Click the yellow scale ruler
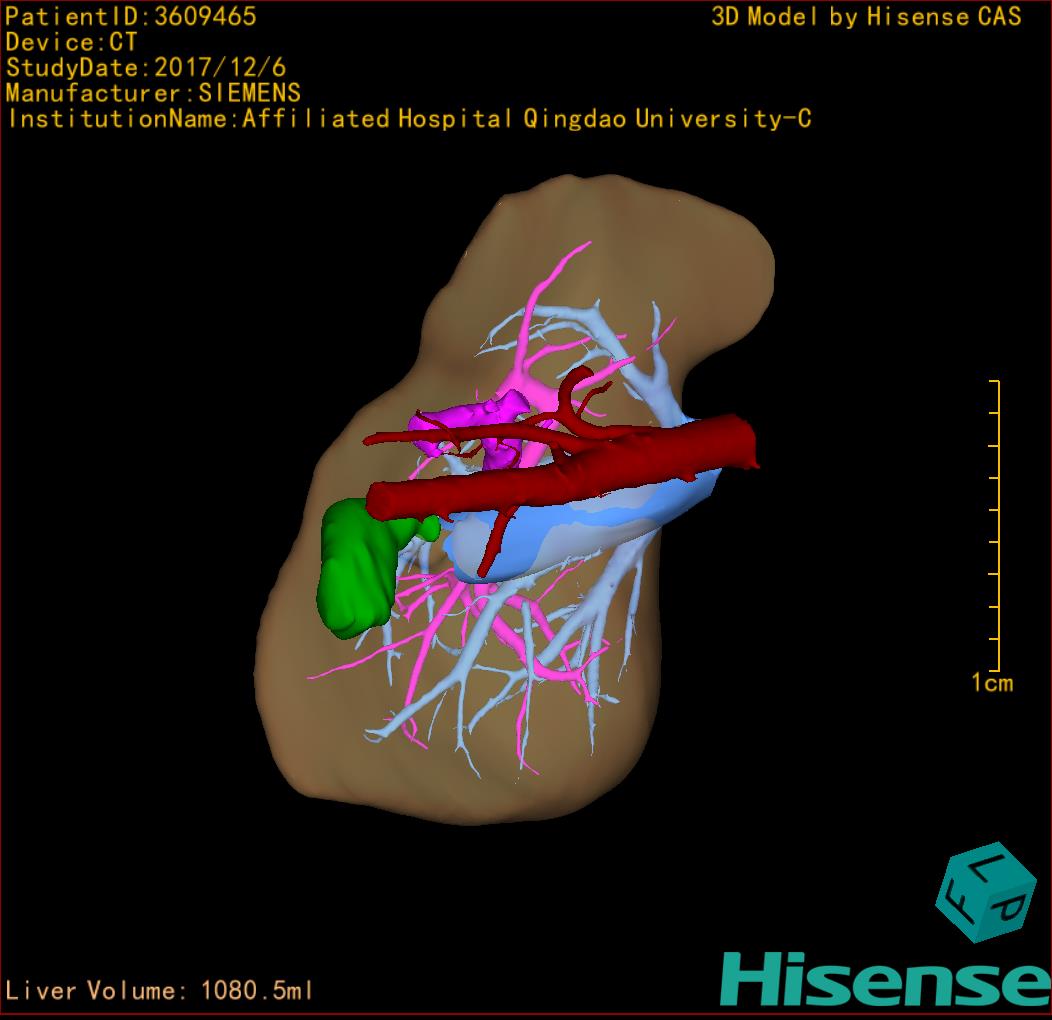The width and height of the screenshot is (1052, 1020). coord(996,525)
